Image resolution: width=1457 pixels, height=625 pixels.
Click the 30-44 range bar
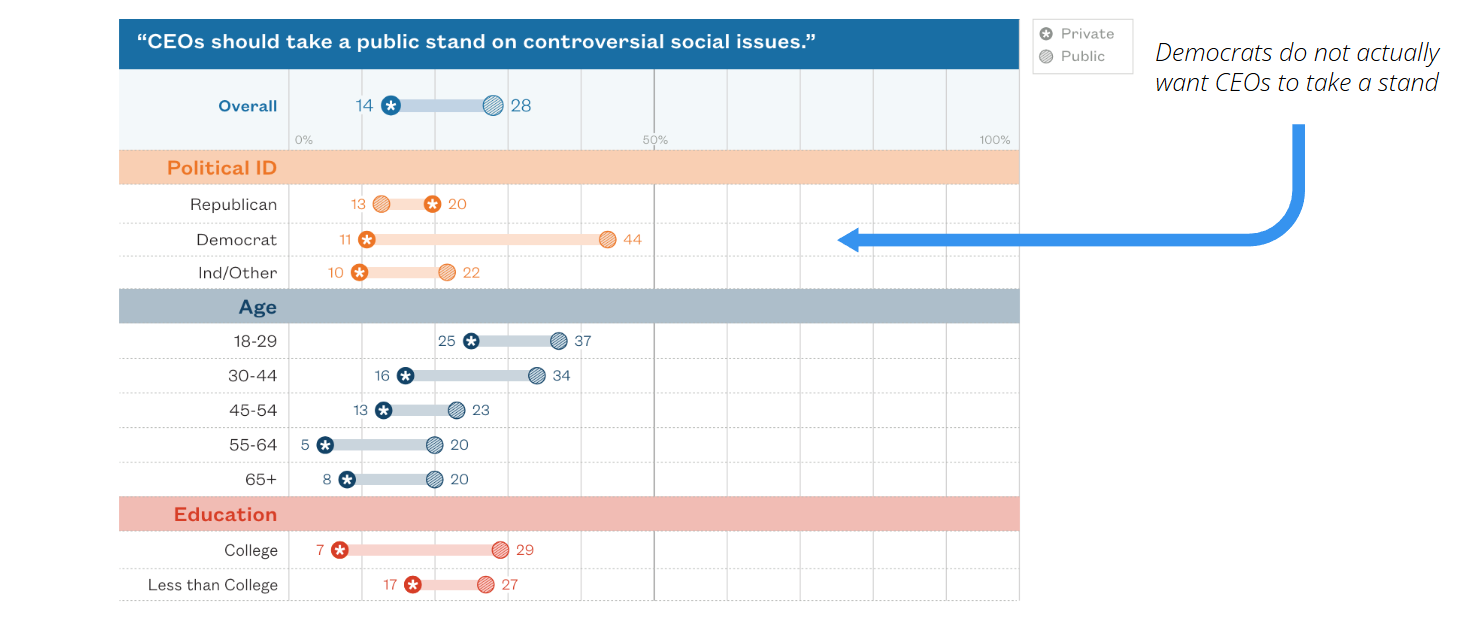[x=471, y=376]
